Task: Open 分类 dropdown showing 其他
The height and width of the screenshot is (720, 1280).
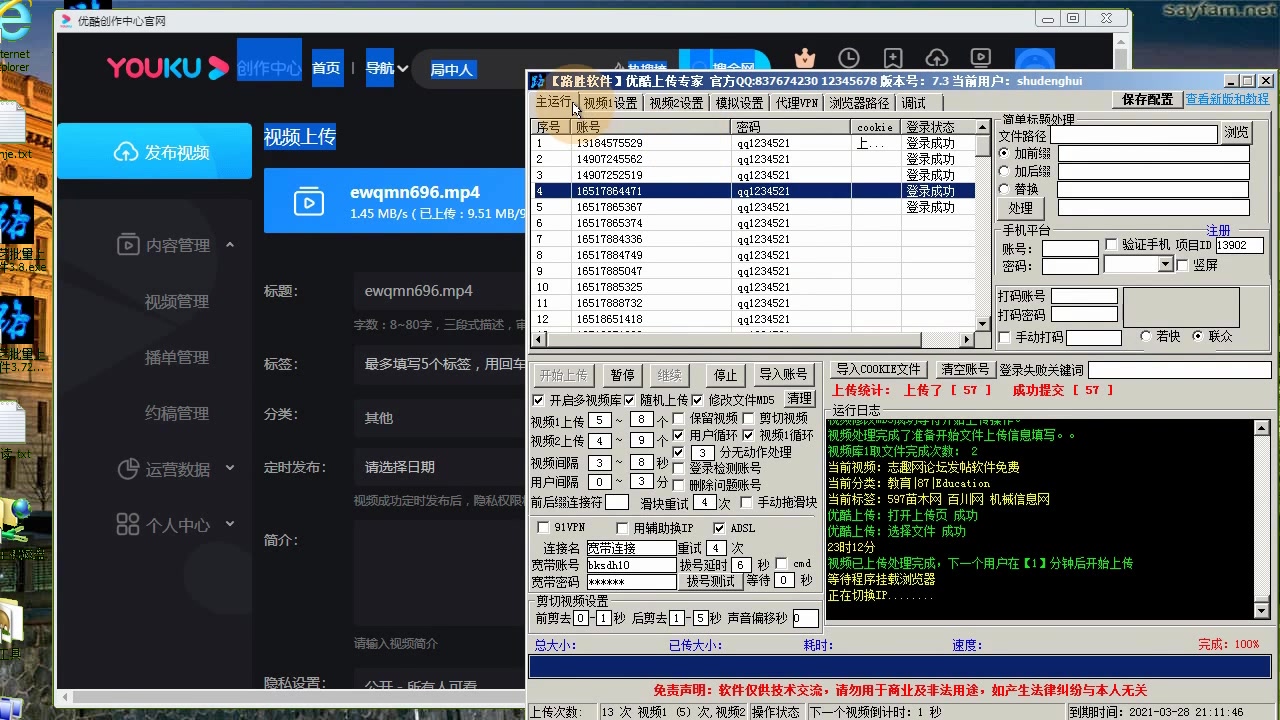Action: tap(440, 418)
